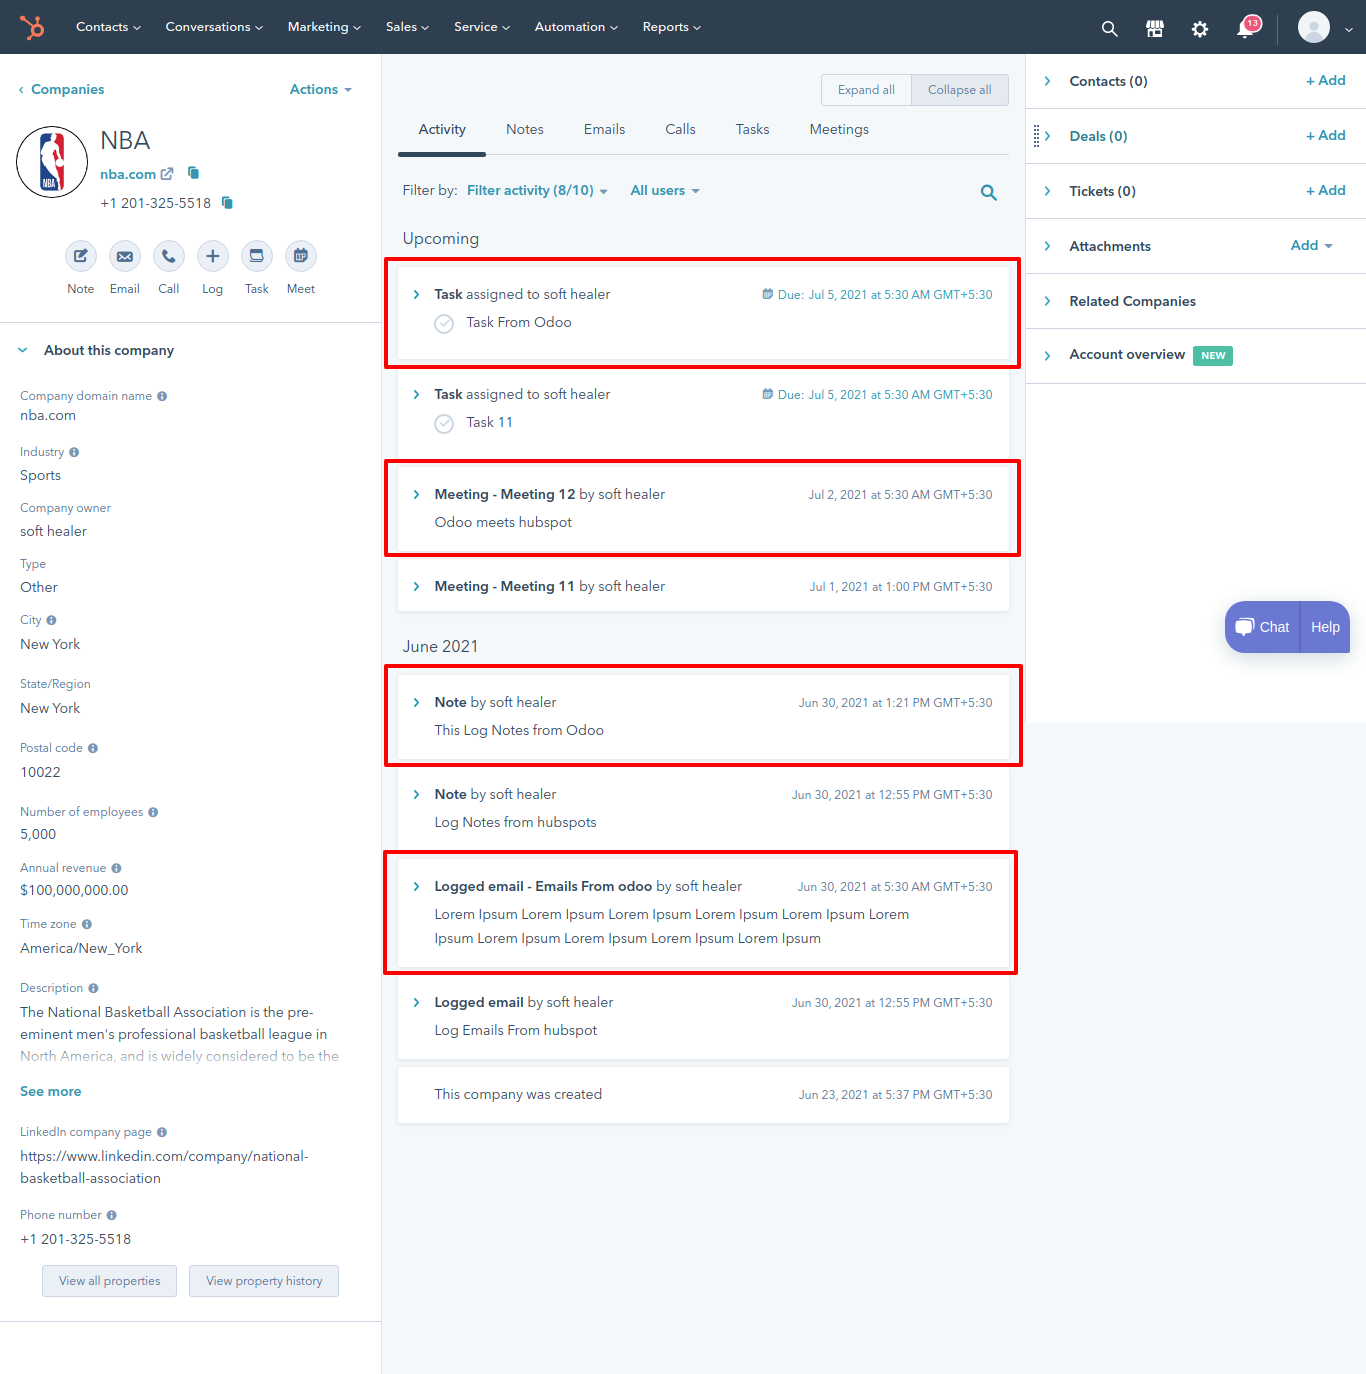Click info icon next to Industry
The height and width of the screenshot is (1374, 1366).
tap(74, 452)
